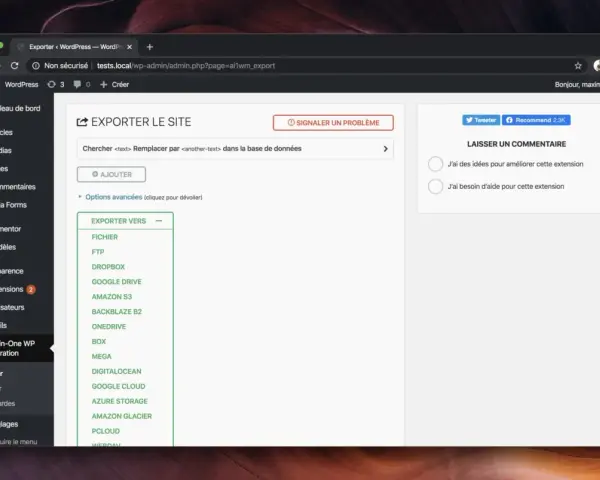Screen dimensions: 600x480
Task: Expand the Chercher Remplacer par database row
Action: point(235,149)
